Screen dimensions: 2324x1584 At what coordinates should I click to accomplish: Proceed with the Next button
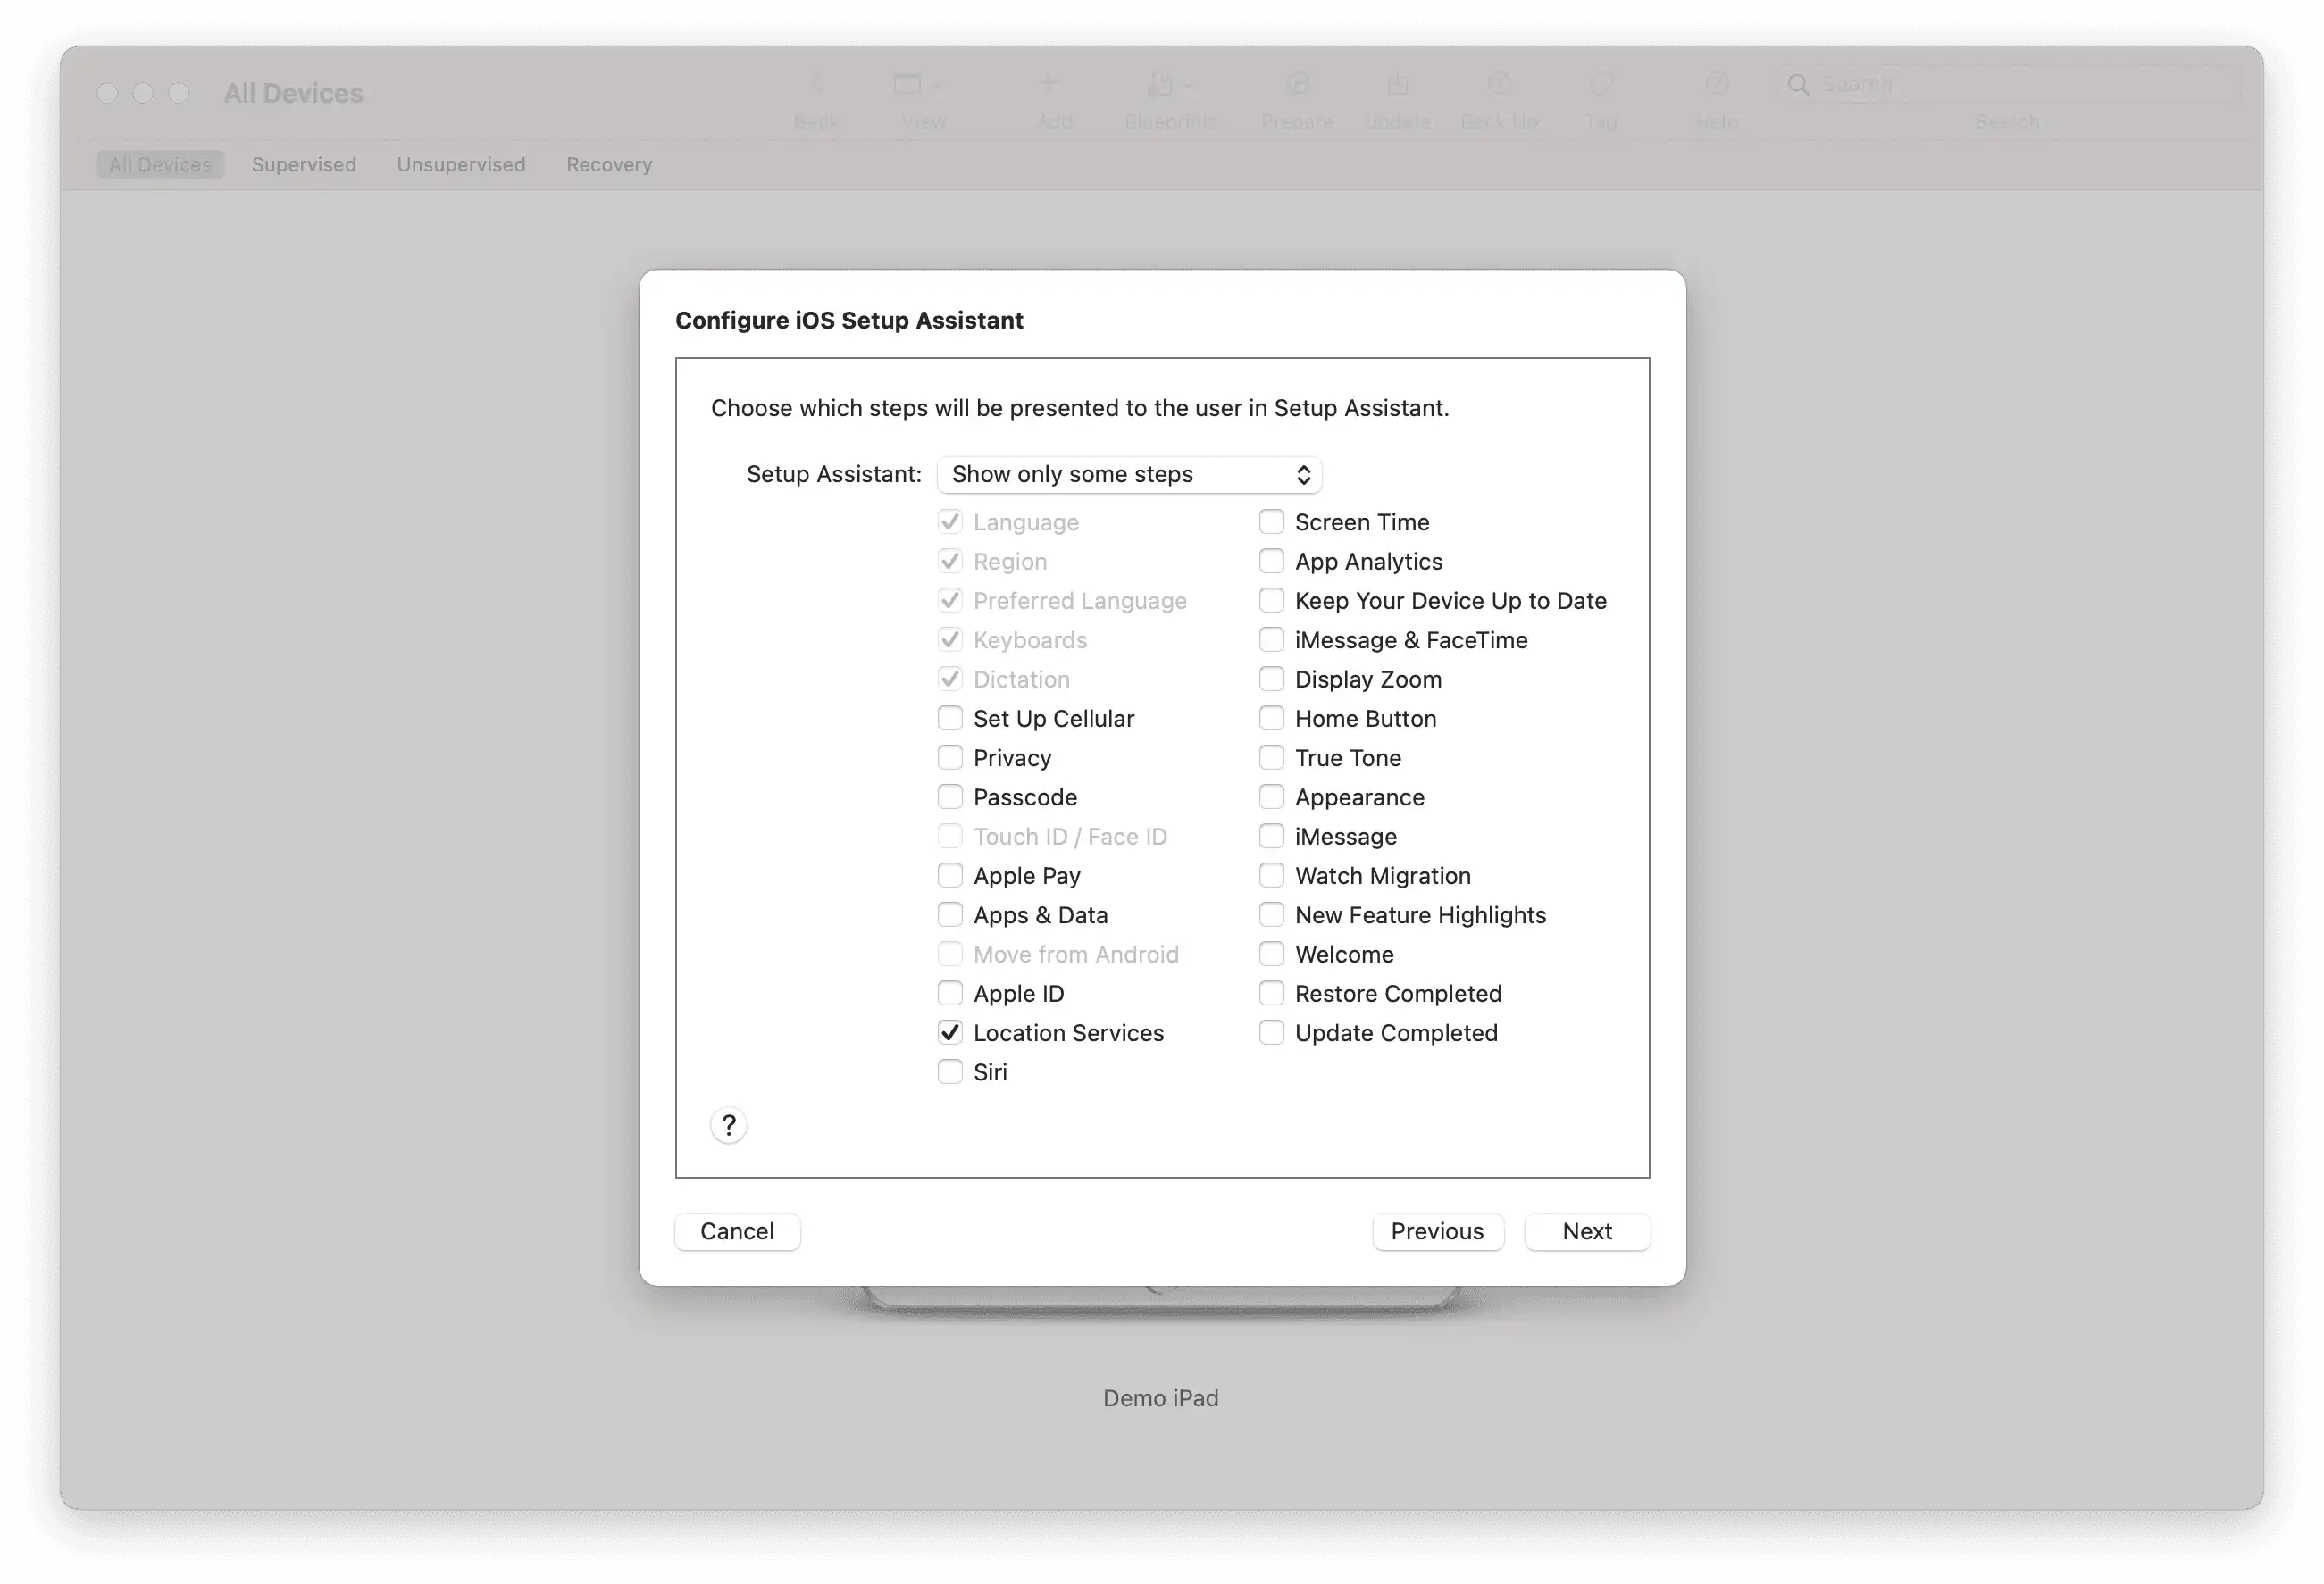[x=1587, y=1231]
